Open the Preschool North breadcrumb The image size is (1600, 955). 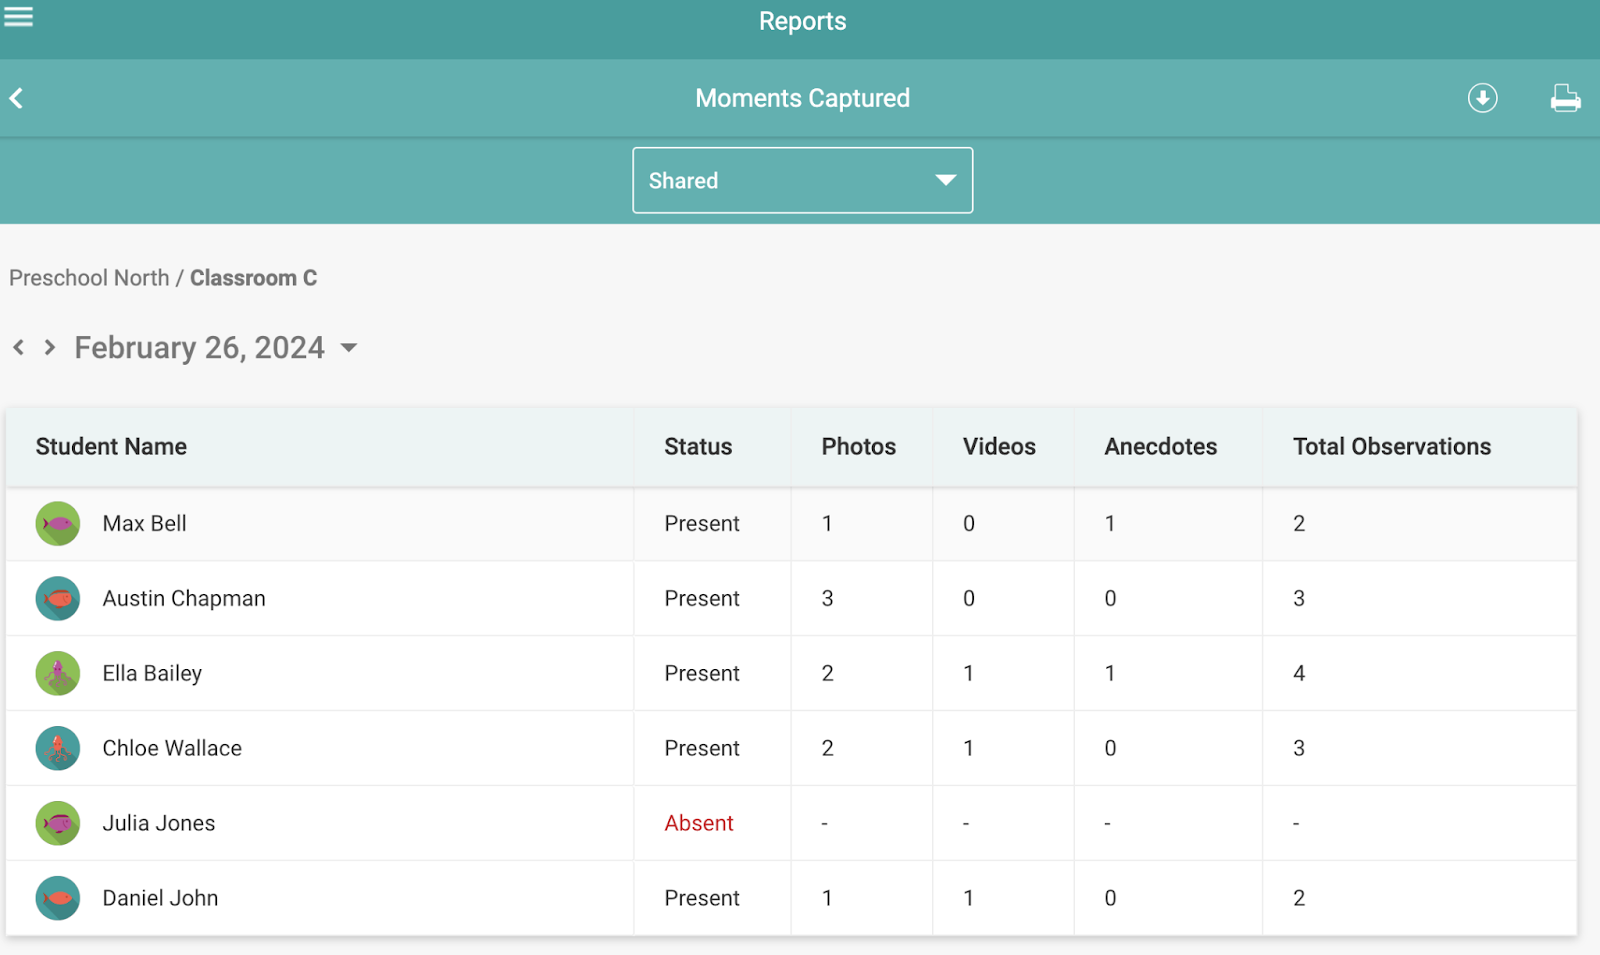pos(89,278)
